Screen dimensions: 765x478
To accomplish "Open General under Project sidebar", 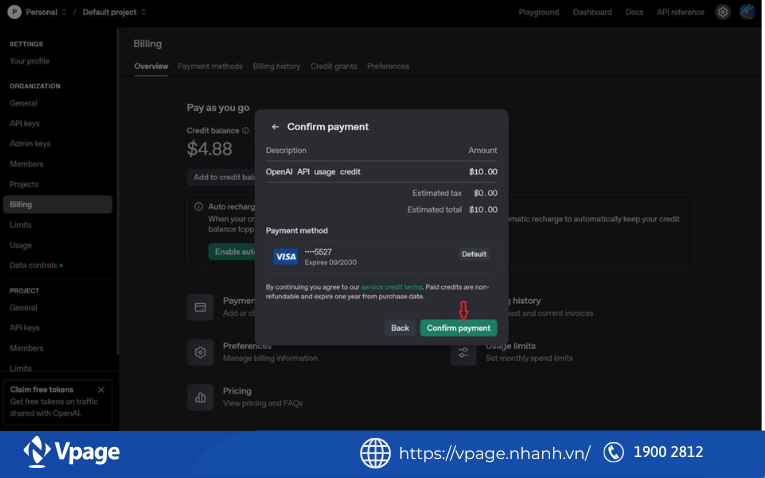I will [x=23, y=308].
